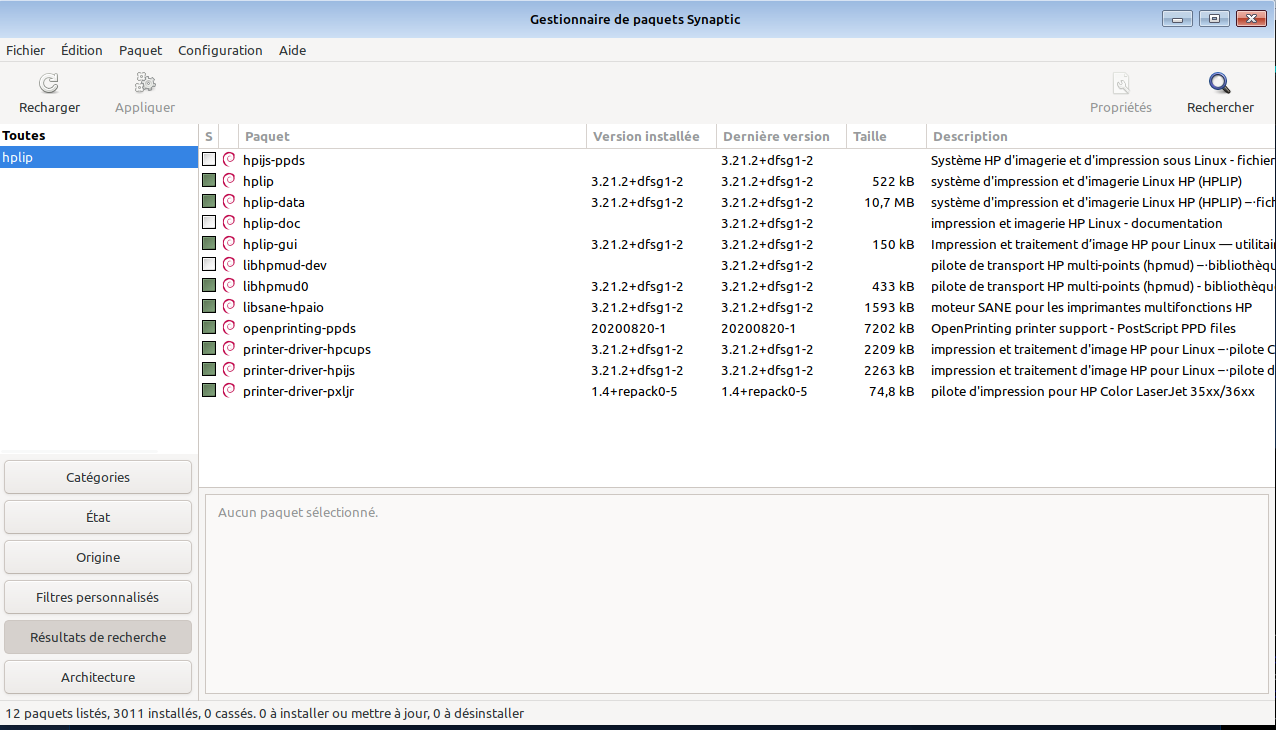Click Debian swirl icon beside hpijs-ppds

coord(229,160)
